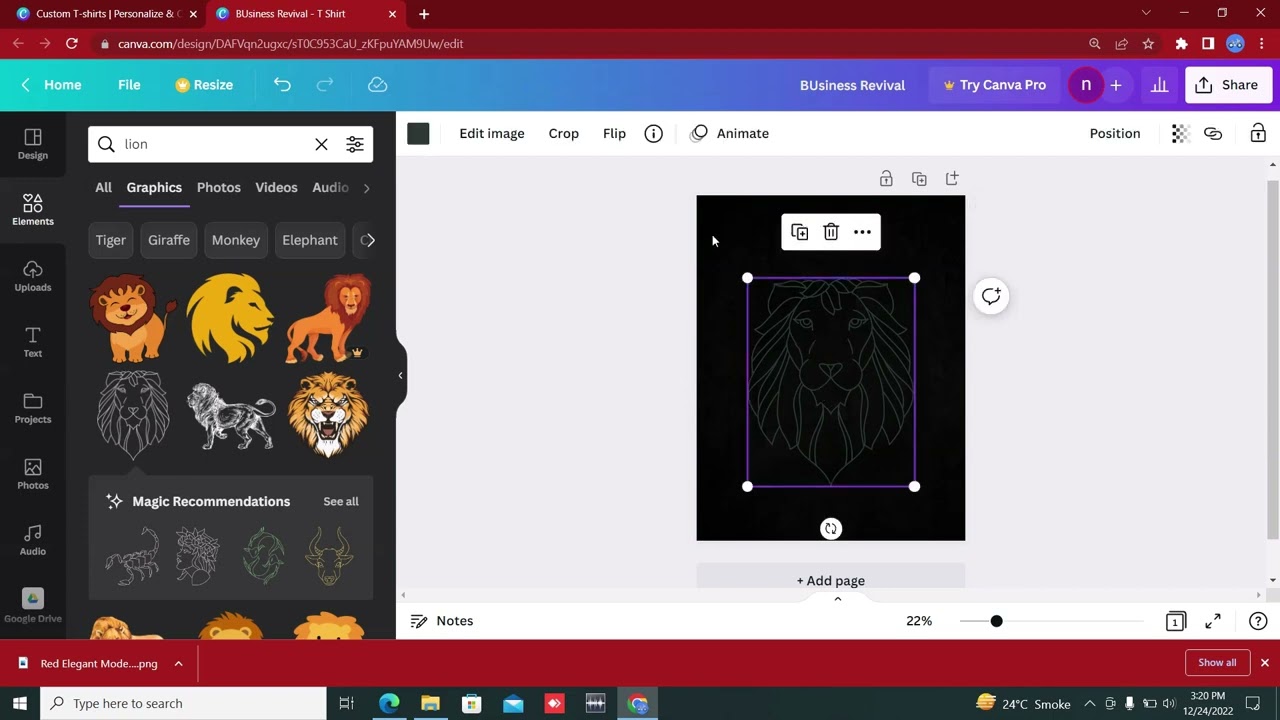1280x720 pixels.
Task: Click the Share button
Action: click(x=1227, y=85)
